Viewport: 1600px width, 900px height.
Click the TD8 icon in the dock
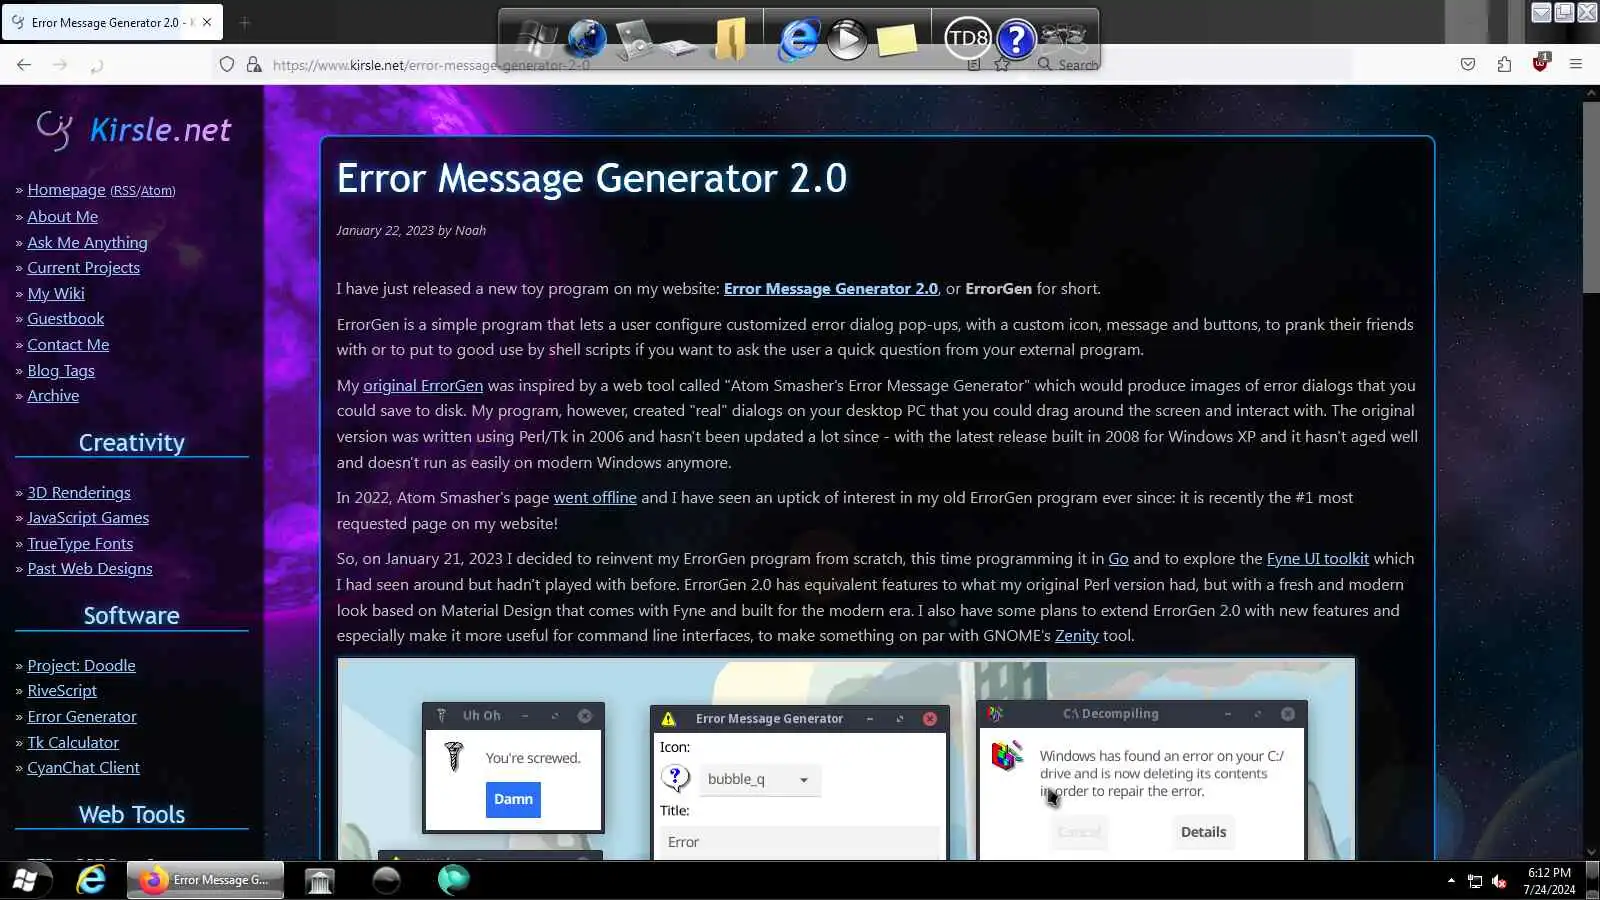pos(968,39)
